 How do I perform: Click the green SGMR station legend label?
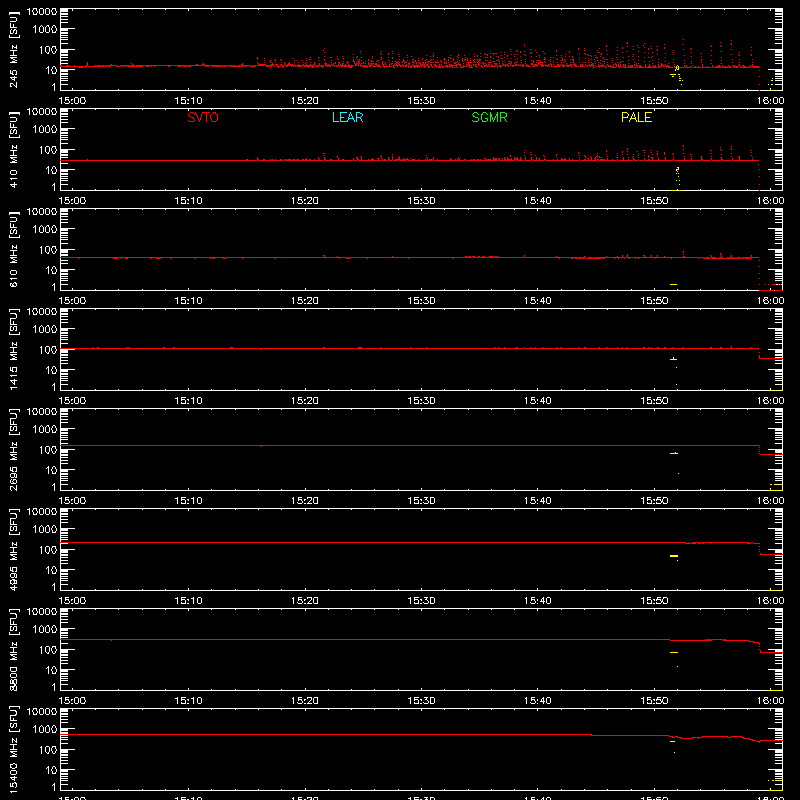489,117
